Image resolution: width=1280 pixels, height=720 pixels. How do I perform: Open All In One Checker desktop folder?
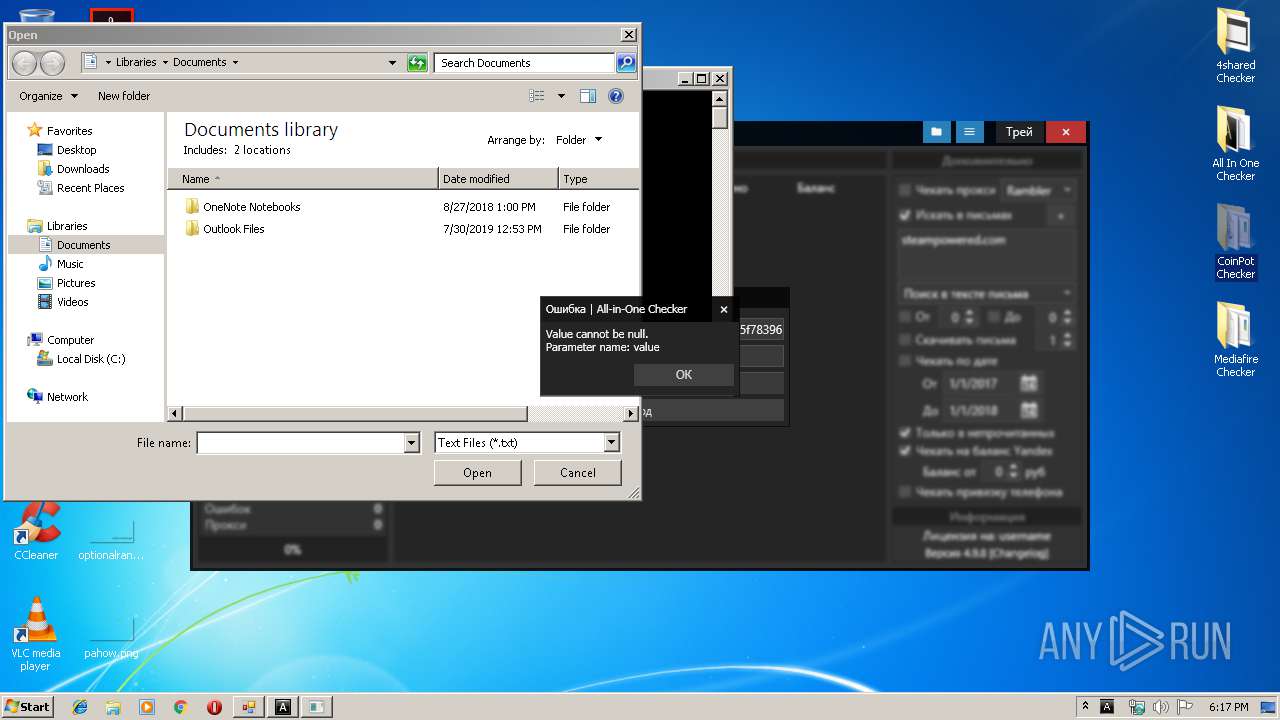(1235, 143)
